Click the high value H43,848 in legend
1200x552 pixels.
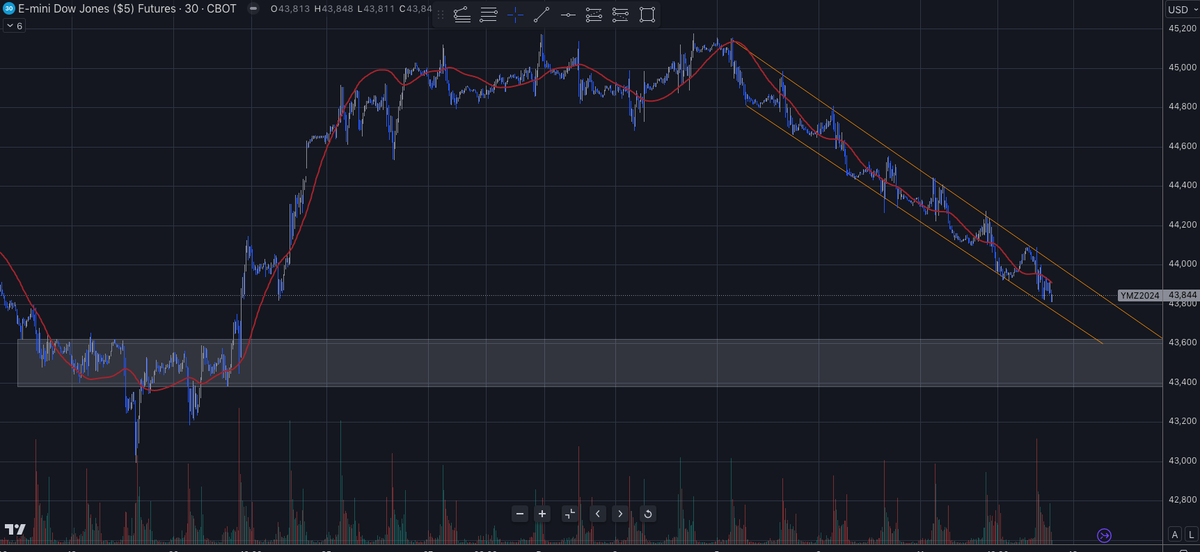[334, 10]
